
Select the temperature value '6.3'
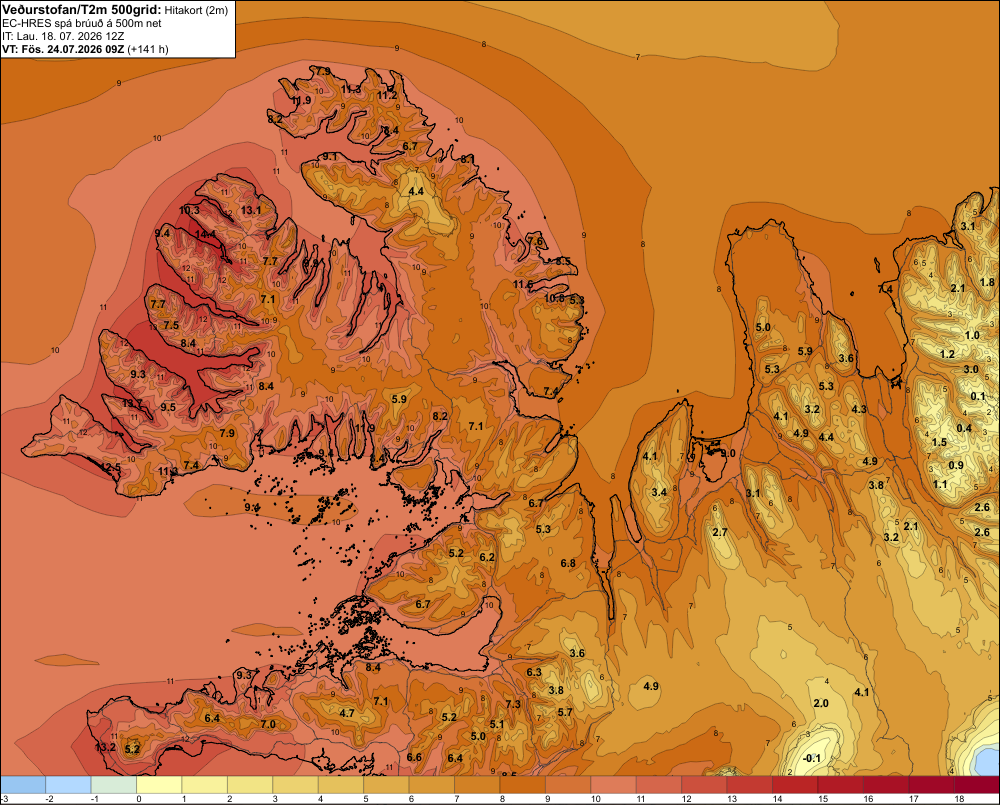click(x=534, y=672)
